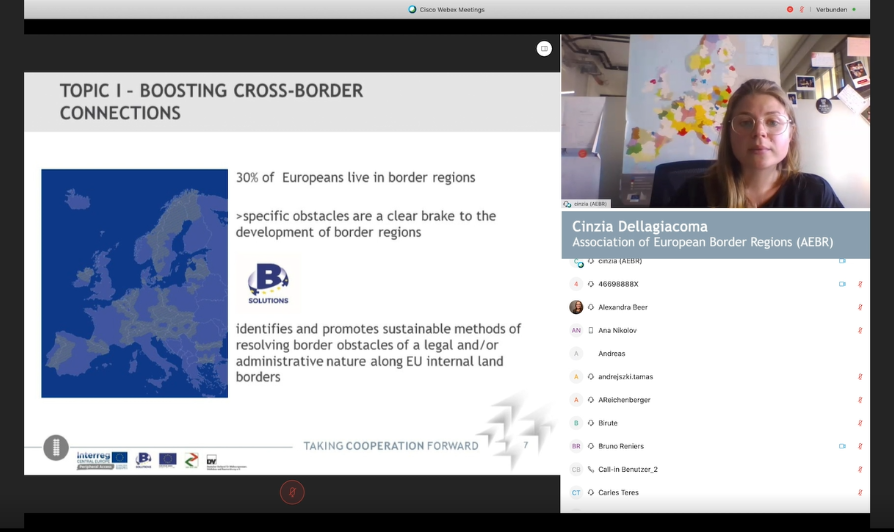This screenshot has width=894, height=532.
Task: Click the muted mic icon of Ana Nikolov
Action: click(860, 330)
